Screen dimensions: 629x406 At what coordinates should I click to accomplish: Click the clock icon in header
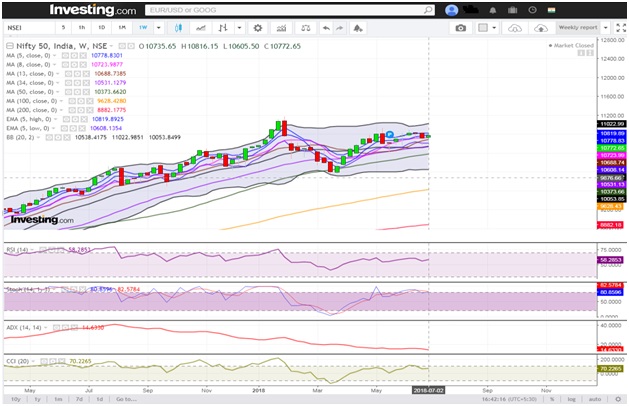532,10
